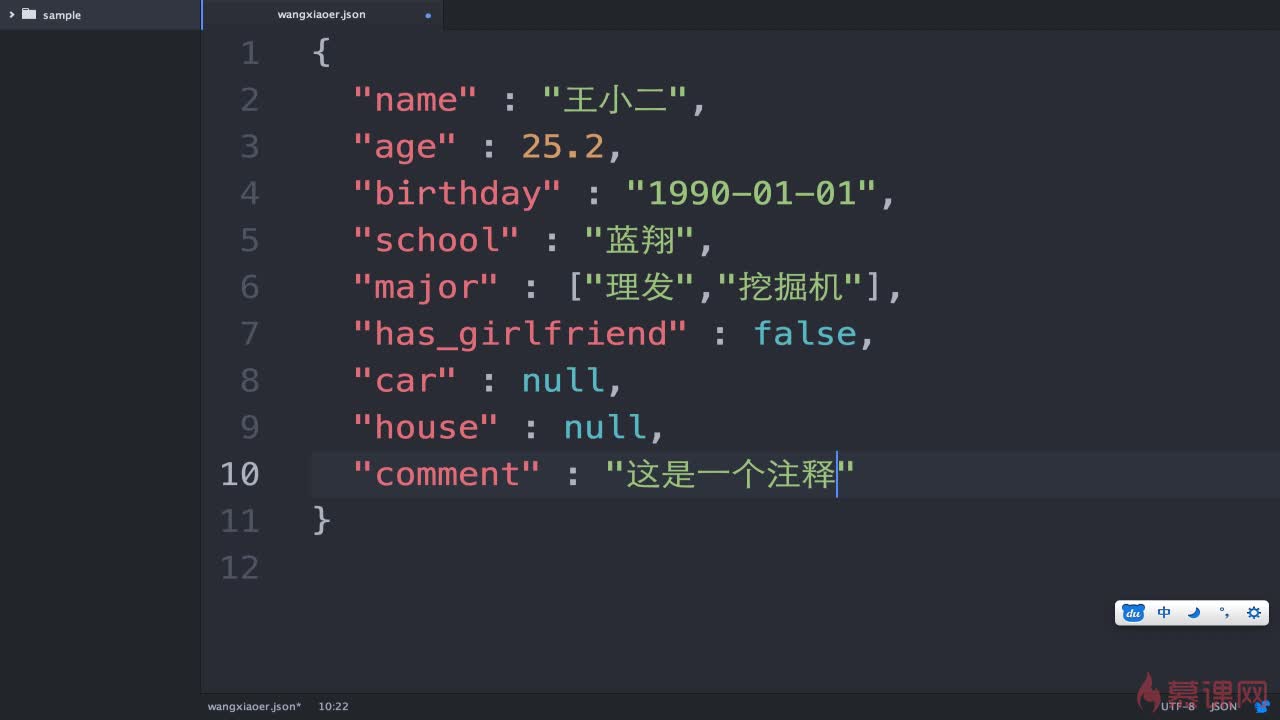Click the null value on the house line

[605, 427]
